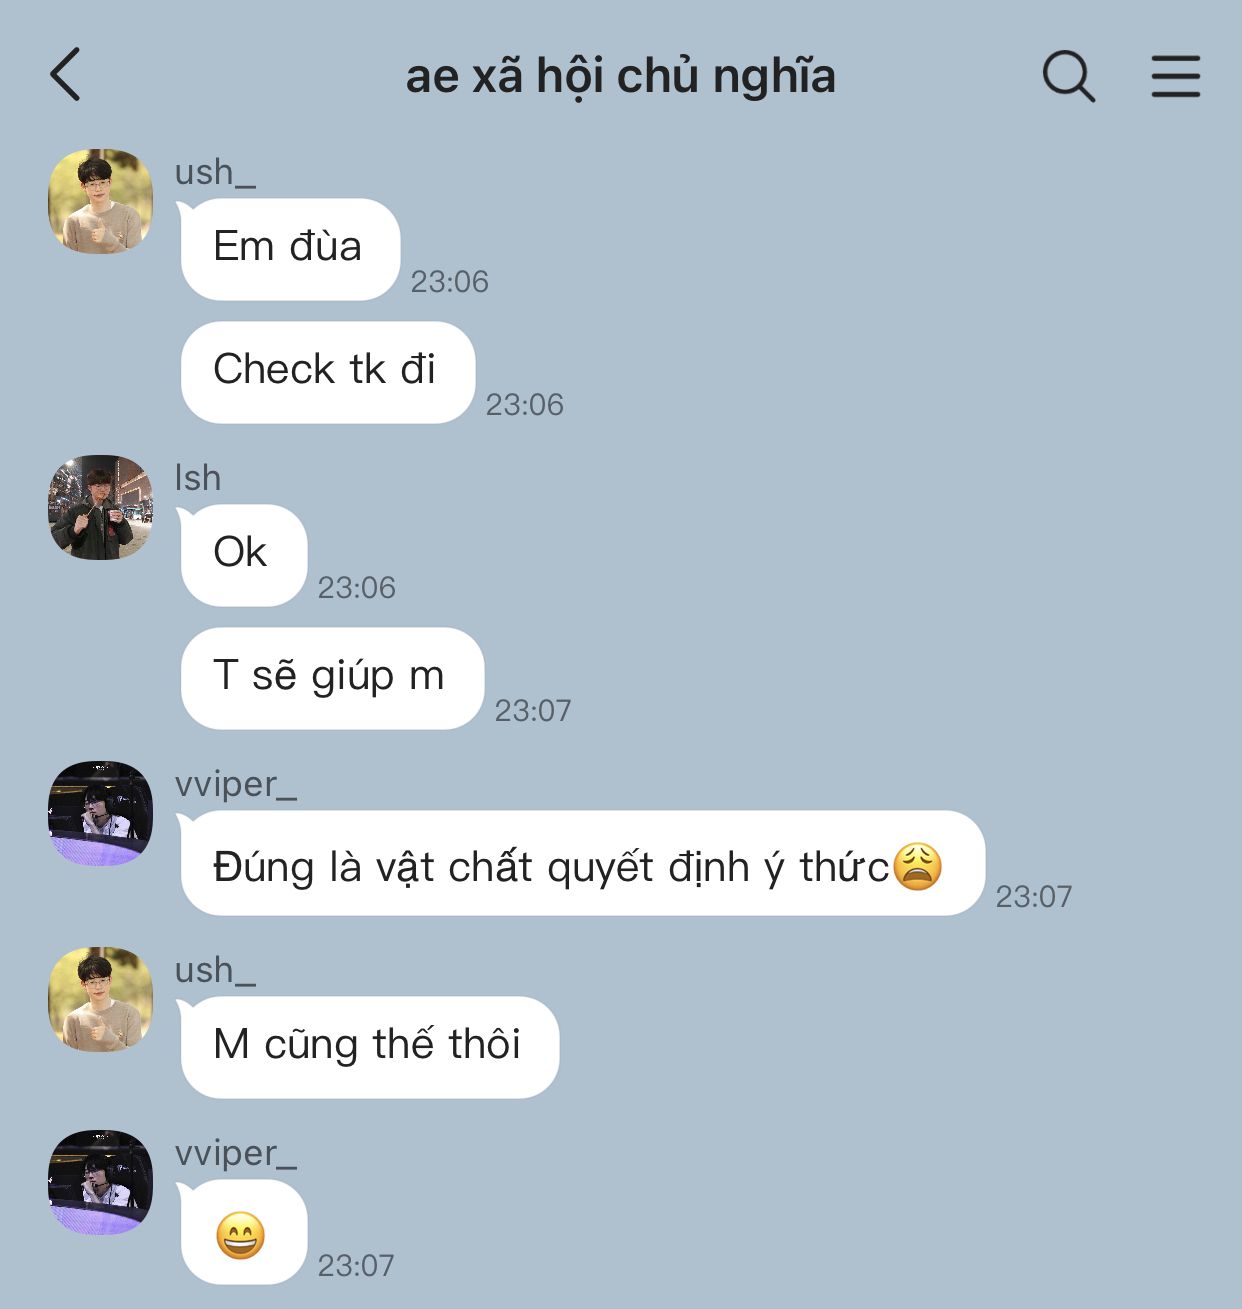Select the Check tk đi message
Viewport: 1242px width, 1309px height.
point(327,372)
